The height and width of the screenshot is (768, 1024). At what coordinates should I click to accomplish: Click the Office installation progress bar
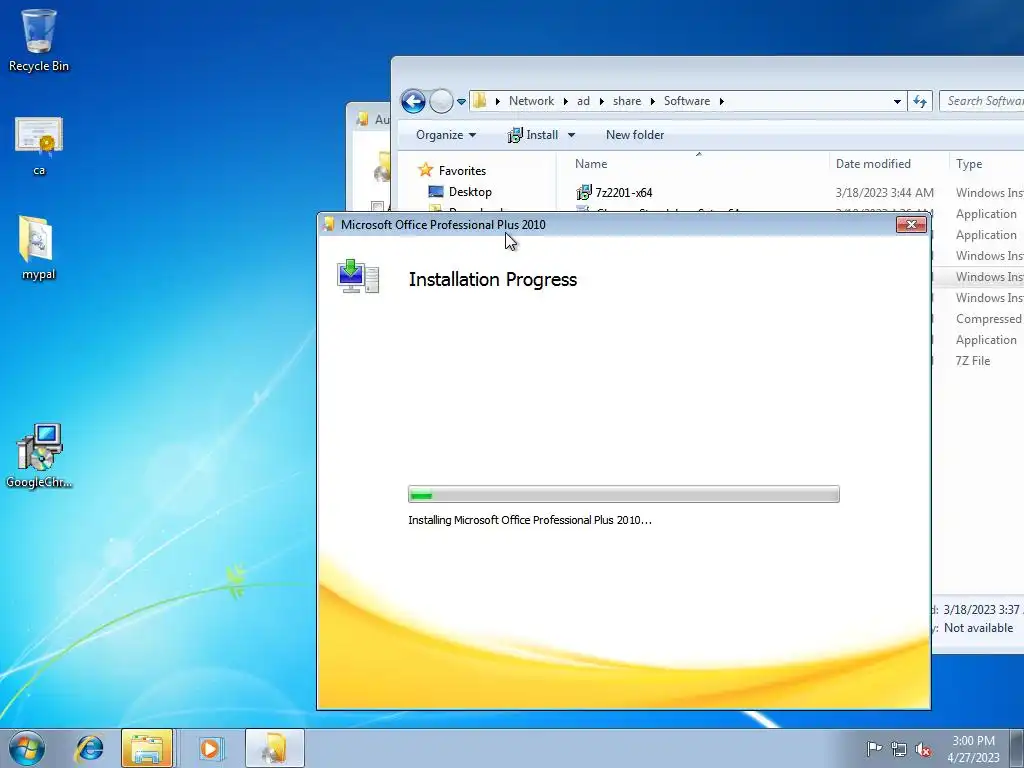(624, 494)
